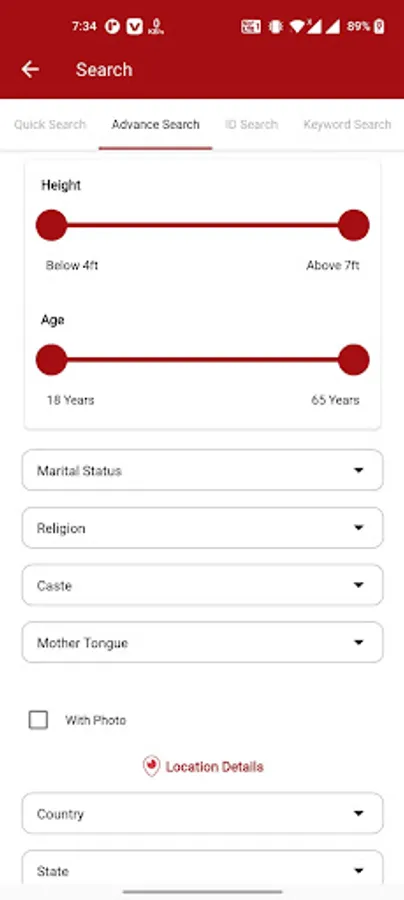The image size is (404, 900).
Task: Switch to the ID Search tab
Action: [x=251, y=125]
